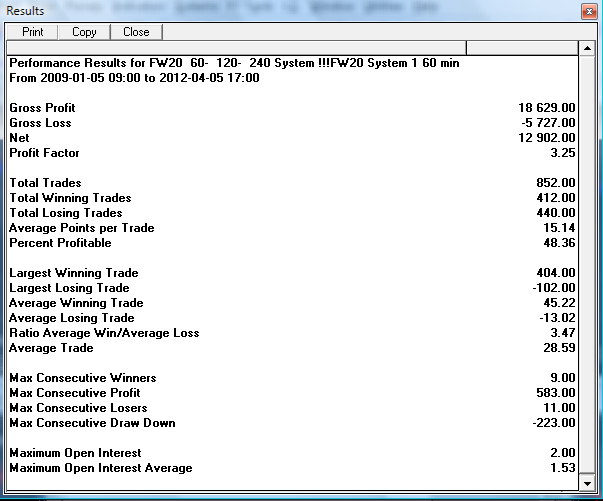The image size is (603, 501).
Task: Click the vertical scrollbar track
Action: click(x=588, y=300)
